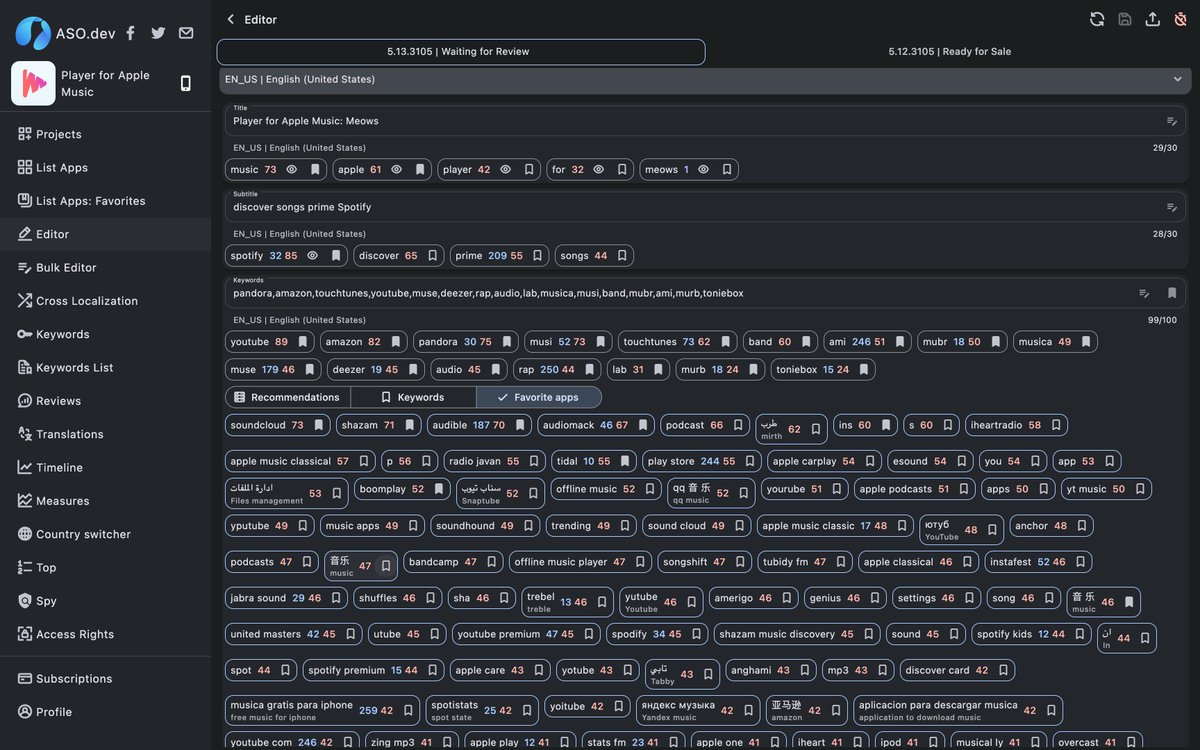Bookmark the 'soundcloud' suggested keyword

[x=319, y=425]
